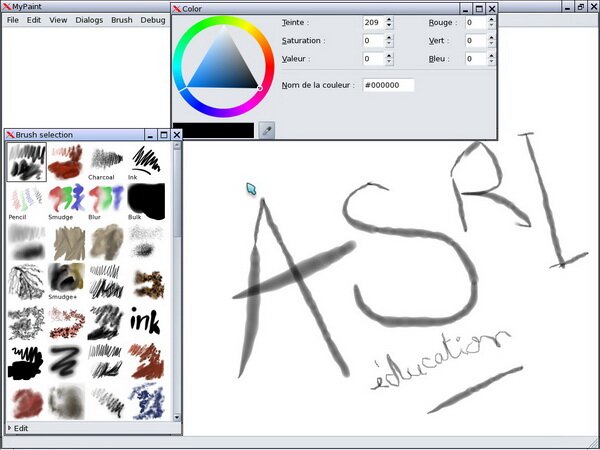Open the Brush menu
The height and width of the screenshot is (450, 600).
(122, 20)
